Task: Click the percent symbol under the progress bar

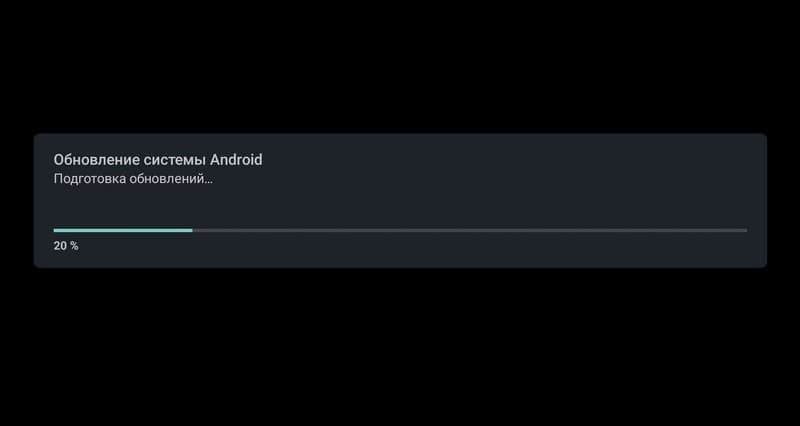Action: click(74, 246)
